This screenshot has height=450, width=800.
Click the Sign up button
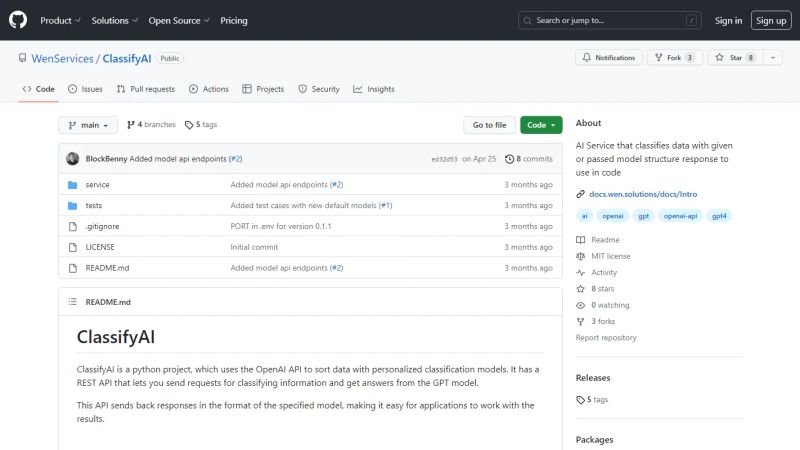[x=771, y=20]
